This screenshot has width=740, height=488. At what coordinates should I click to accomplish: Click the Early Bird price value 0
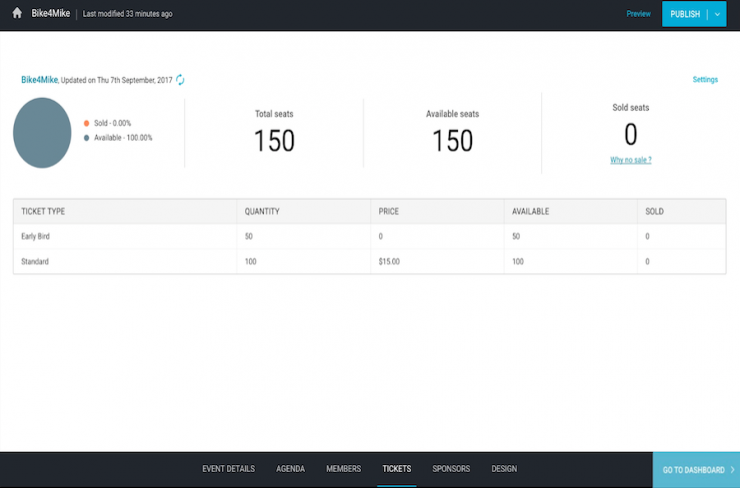pos(380,236)
